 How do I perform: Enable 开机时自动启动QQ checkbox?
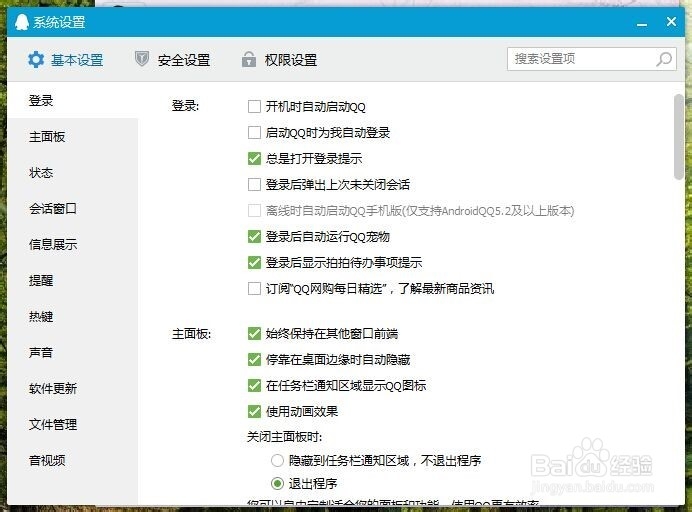[254, 106]
